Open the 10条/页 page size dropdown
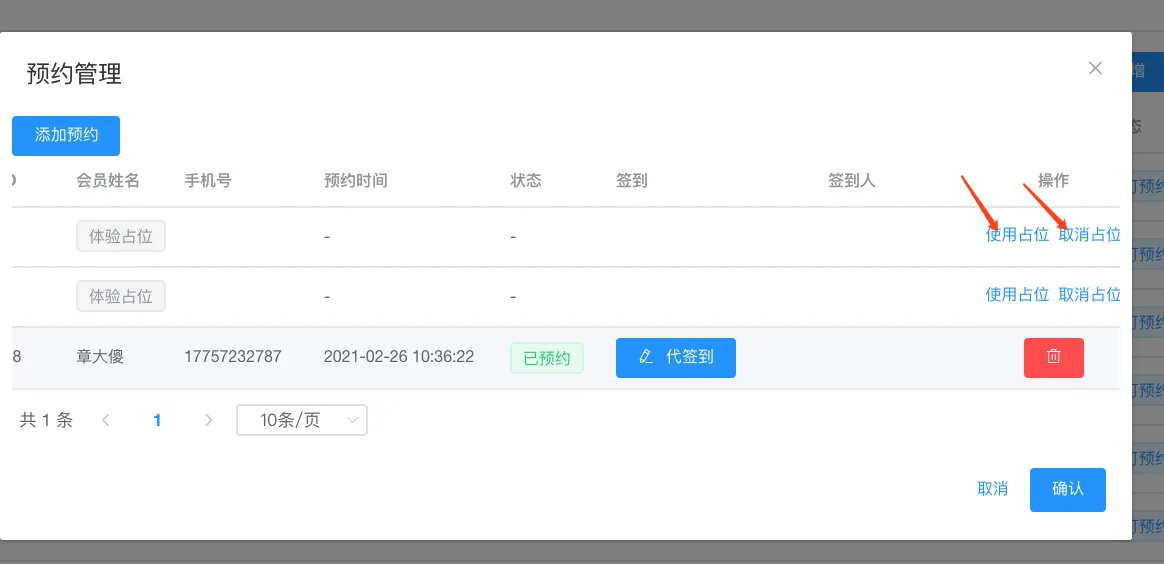The image size is (1164, 564). (301, 420)
